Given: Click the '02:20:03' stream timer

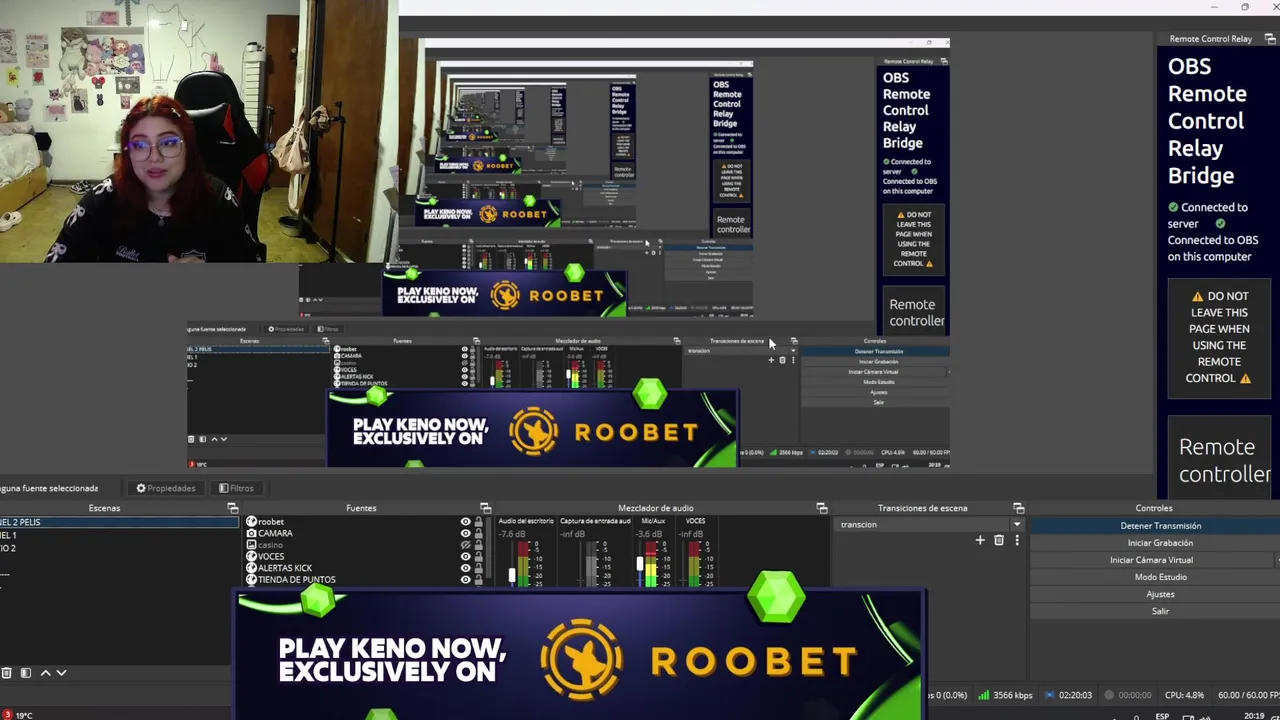Looking at the screenshot, I should (1075, 695).
